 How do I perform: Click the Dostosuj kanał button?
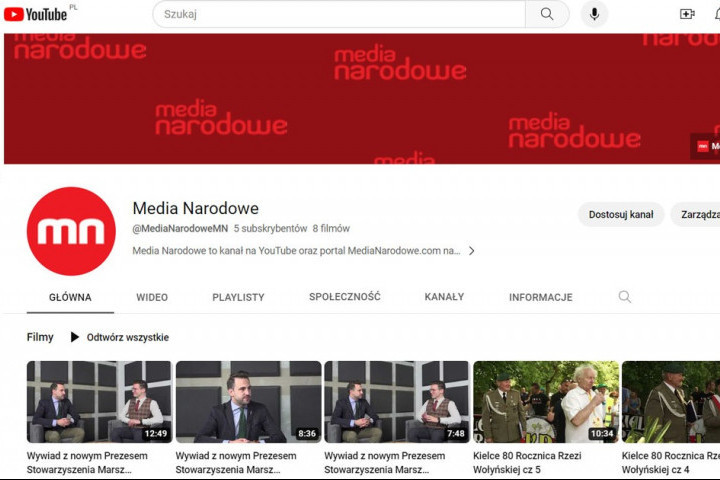coord(620,214)
